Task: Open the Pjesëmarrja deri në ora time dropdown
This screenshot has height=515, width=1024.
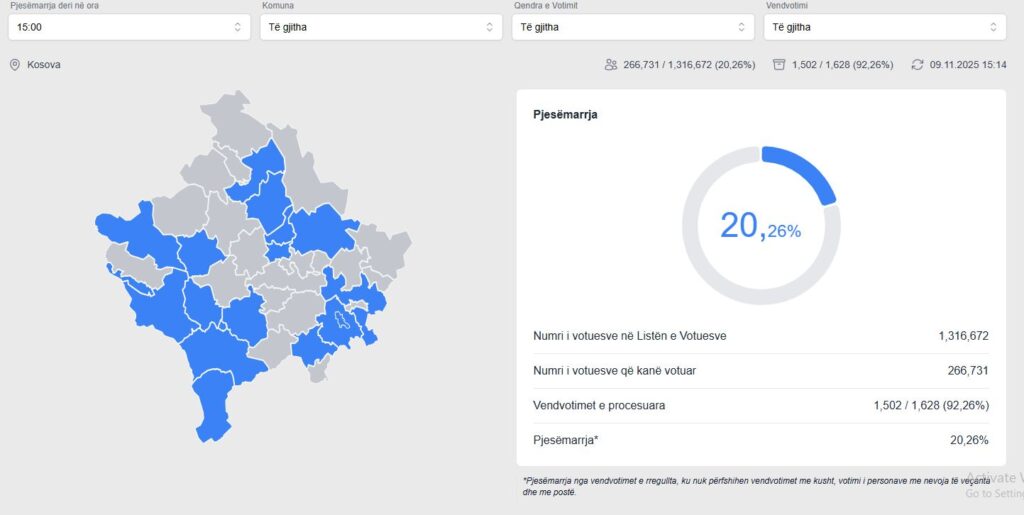Action: [x=128, y=27]
